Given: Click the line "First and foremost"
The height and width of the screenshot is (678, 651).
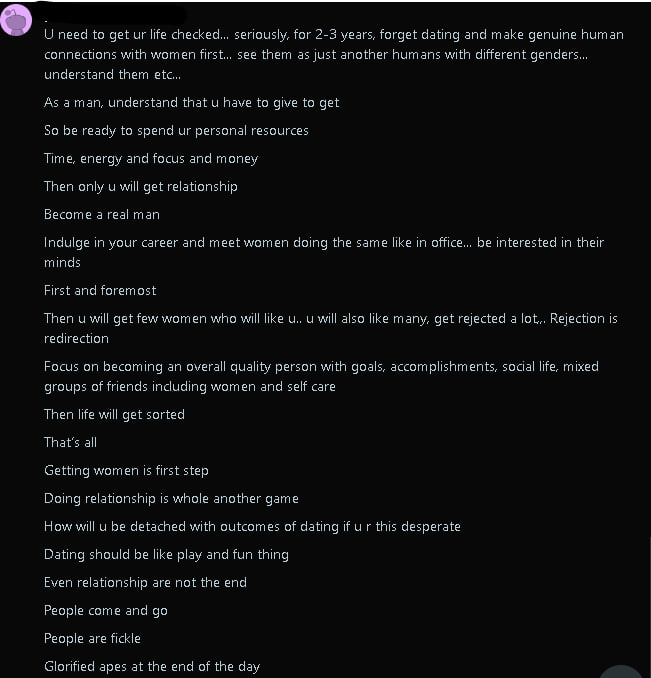Looking at the screenshot, I should pyautogui.click(x=100, y=290).
